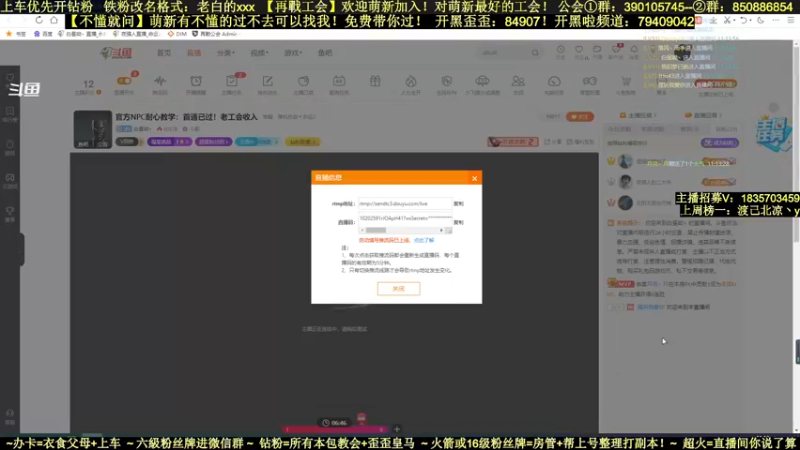Screen dimensions: 800x450
Task: Expand the 视频 video dropdown
Action: tap(259, 53)
